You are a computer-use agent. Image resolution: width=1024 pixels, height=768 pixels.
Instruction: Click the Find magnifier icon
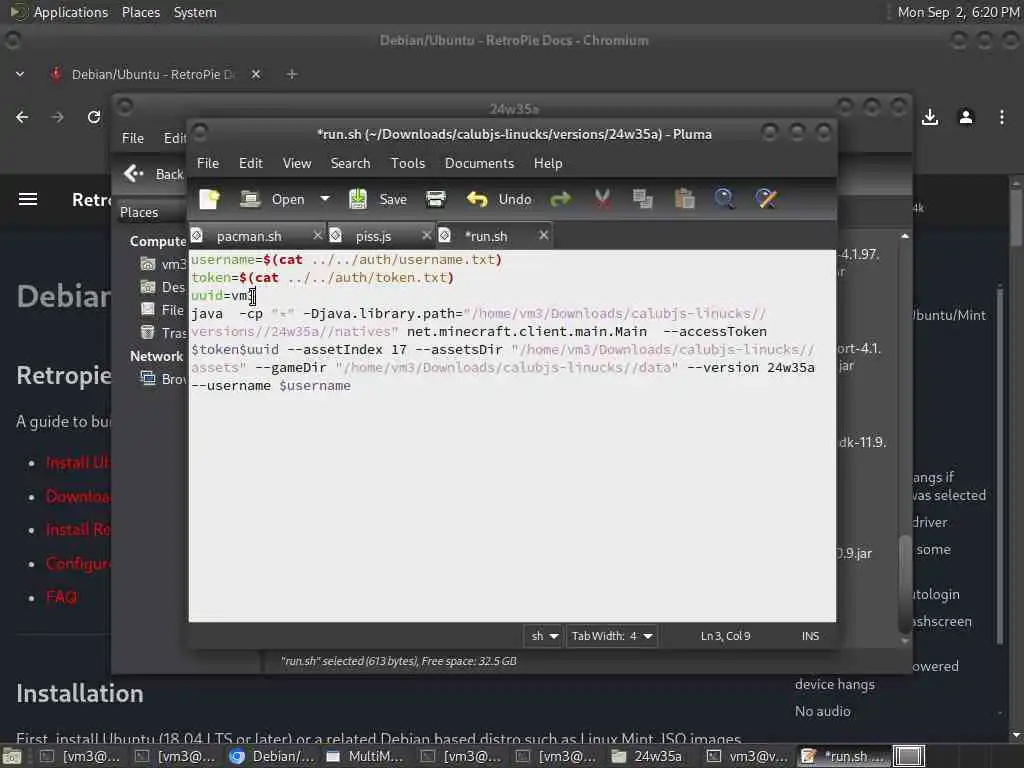coord(724,199)
